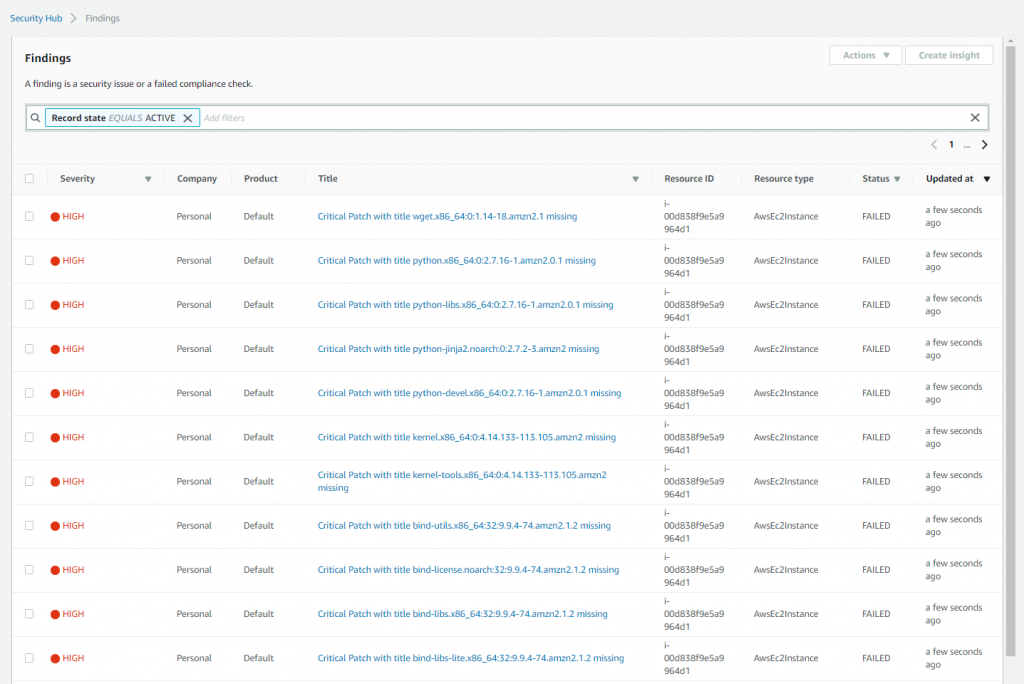
Task: Go to next page using right chevron
Action: point(985,144)
